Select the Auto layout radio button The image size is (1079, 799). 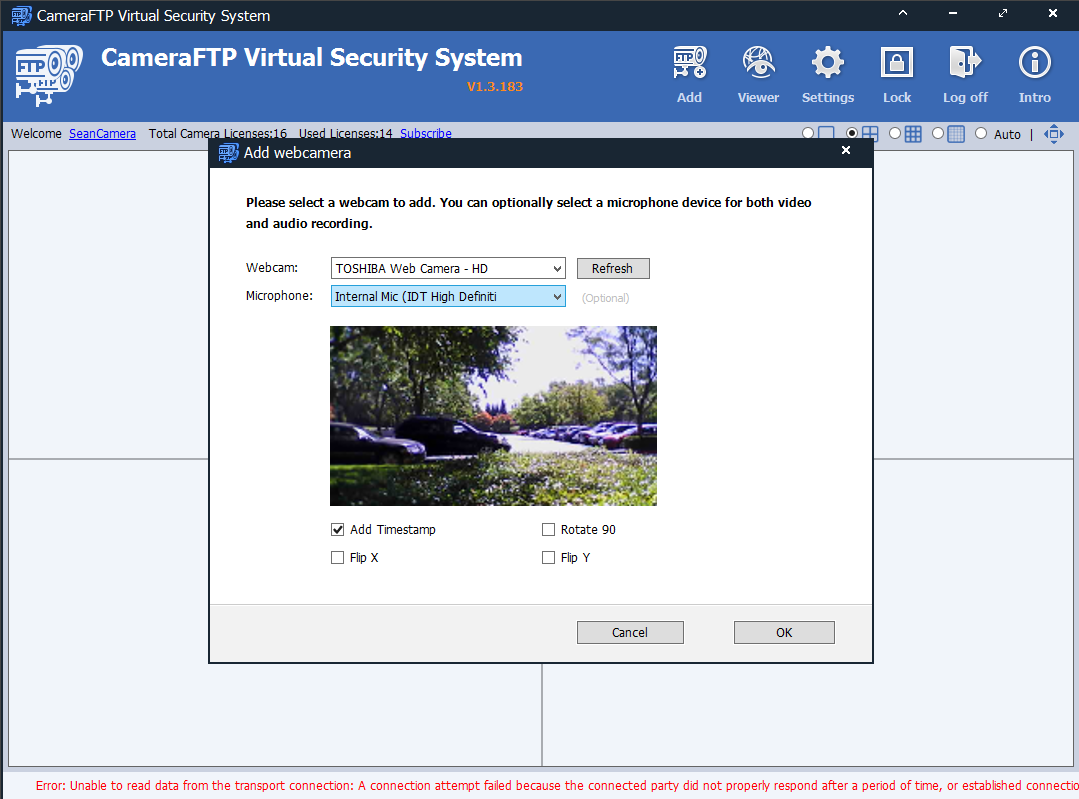[981, 134]
